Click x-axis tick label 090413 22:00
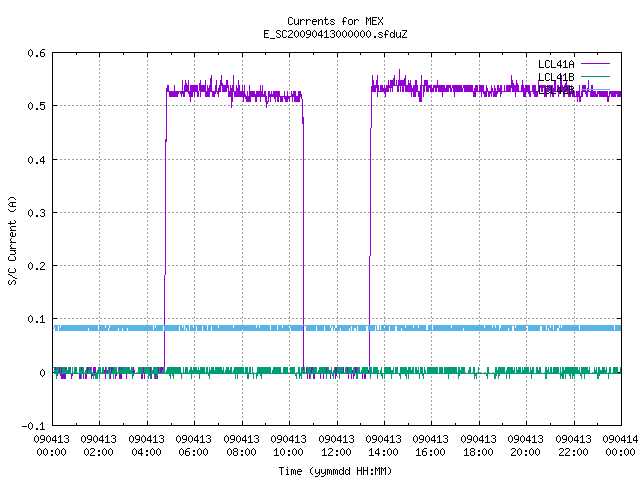The image size is (640, 480). point(573,445)
